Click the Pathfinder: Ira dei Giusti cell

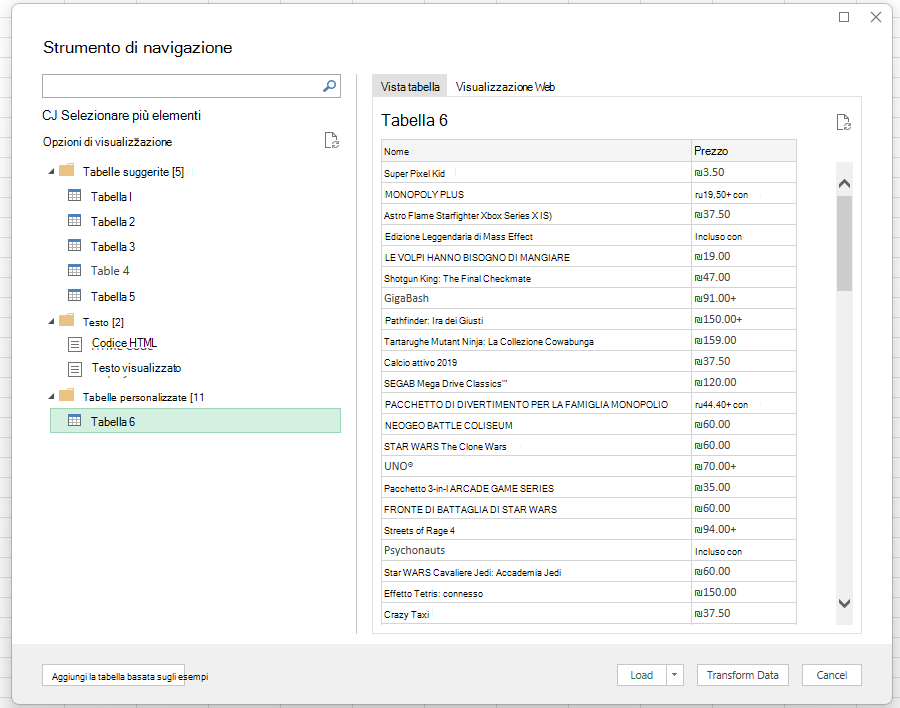pyautogui.click(x=536, y=320)
